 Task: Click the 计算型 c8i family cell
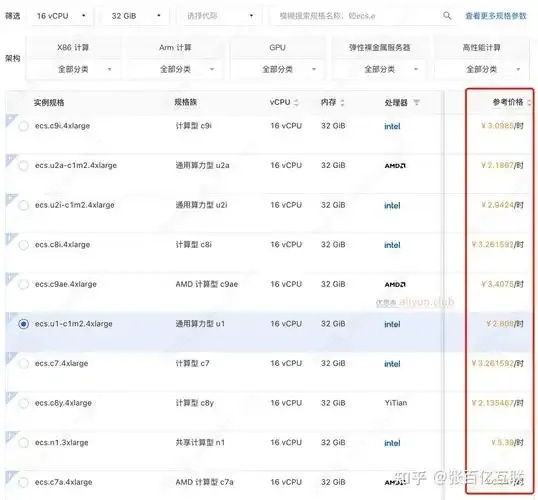pyautogui.click(x=194, y=245)
